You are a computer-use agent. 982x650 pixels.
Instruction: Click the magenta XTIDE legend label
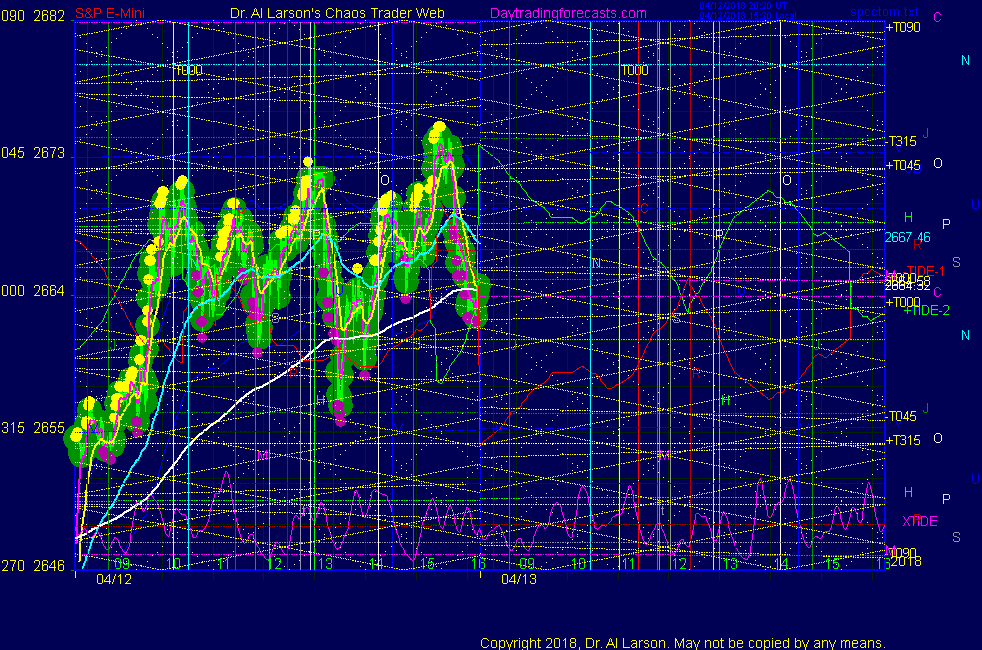pos(920,522)
